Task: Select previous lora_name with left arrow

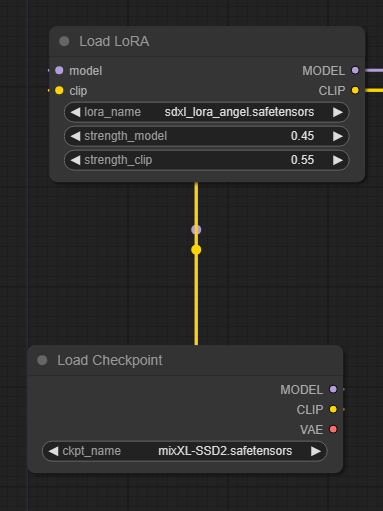Action: tap(75, 112)
